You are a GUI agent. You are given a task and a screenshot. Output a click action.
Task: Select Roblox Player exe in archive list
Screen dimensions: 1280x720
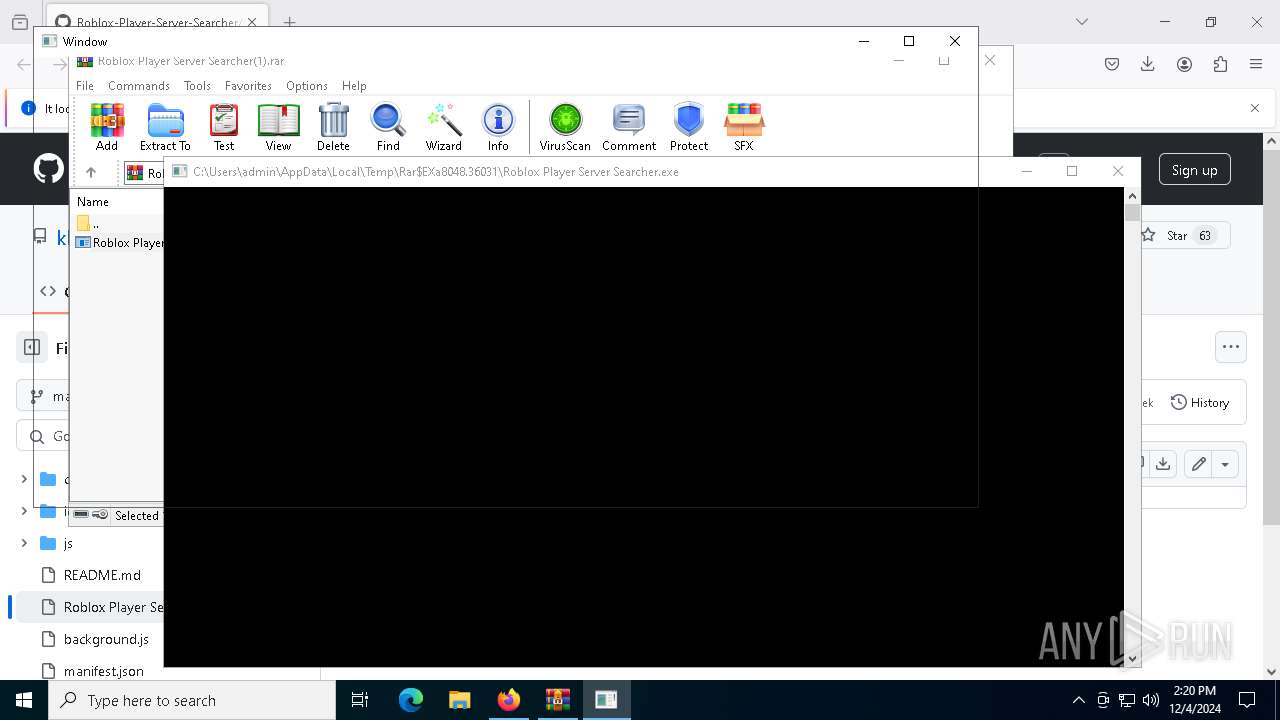pyautogui.click(x=120, y=243)
